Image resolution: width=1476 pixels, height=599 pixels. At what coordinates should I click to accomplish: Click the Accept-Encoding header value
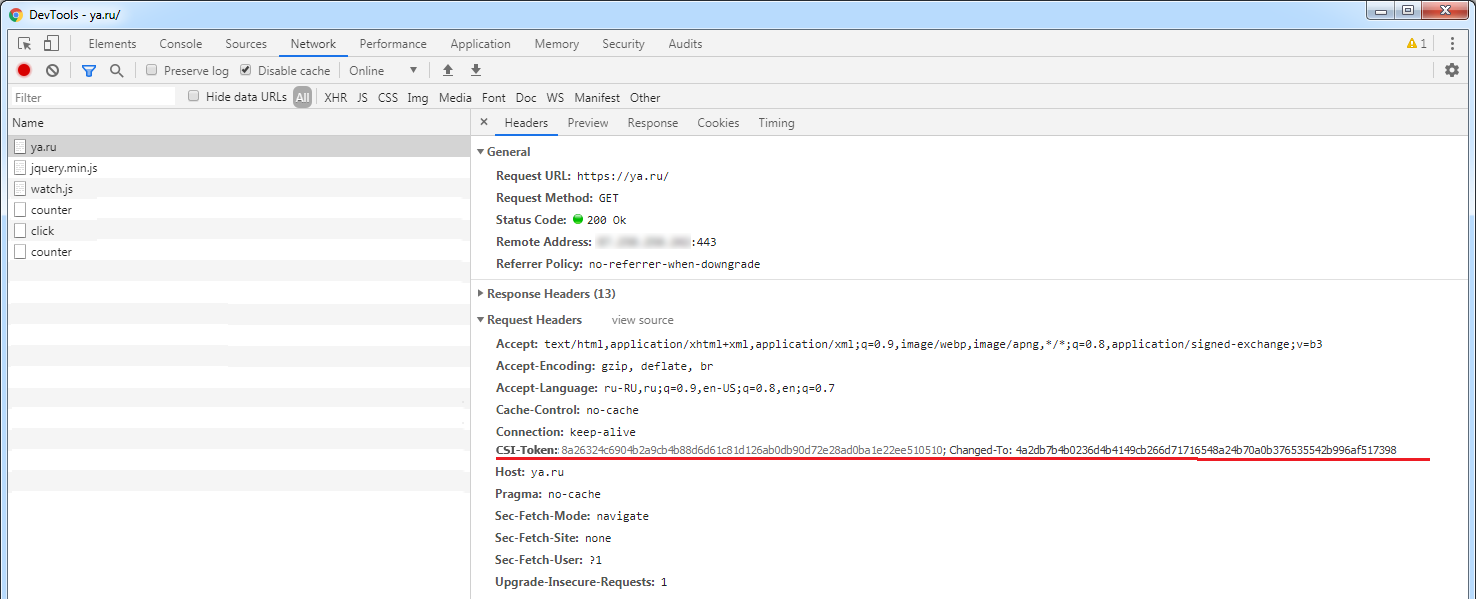pyautogui.click(x=657, y=366)
